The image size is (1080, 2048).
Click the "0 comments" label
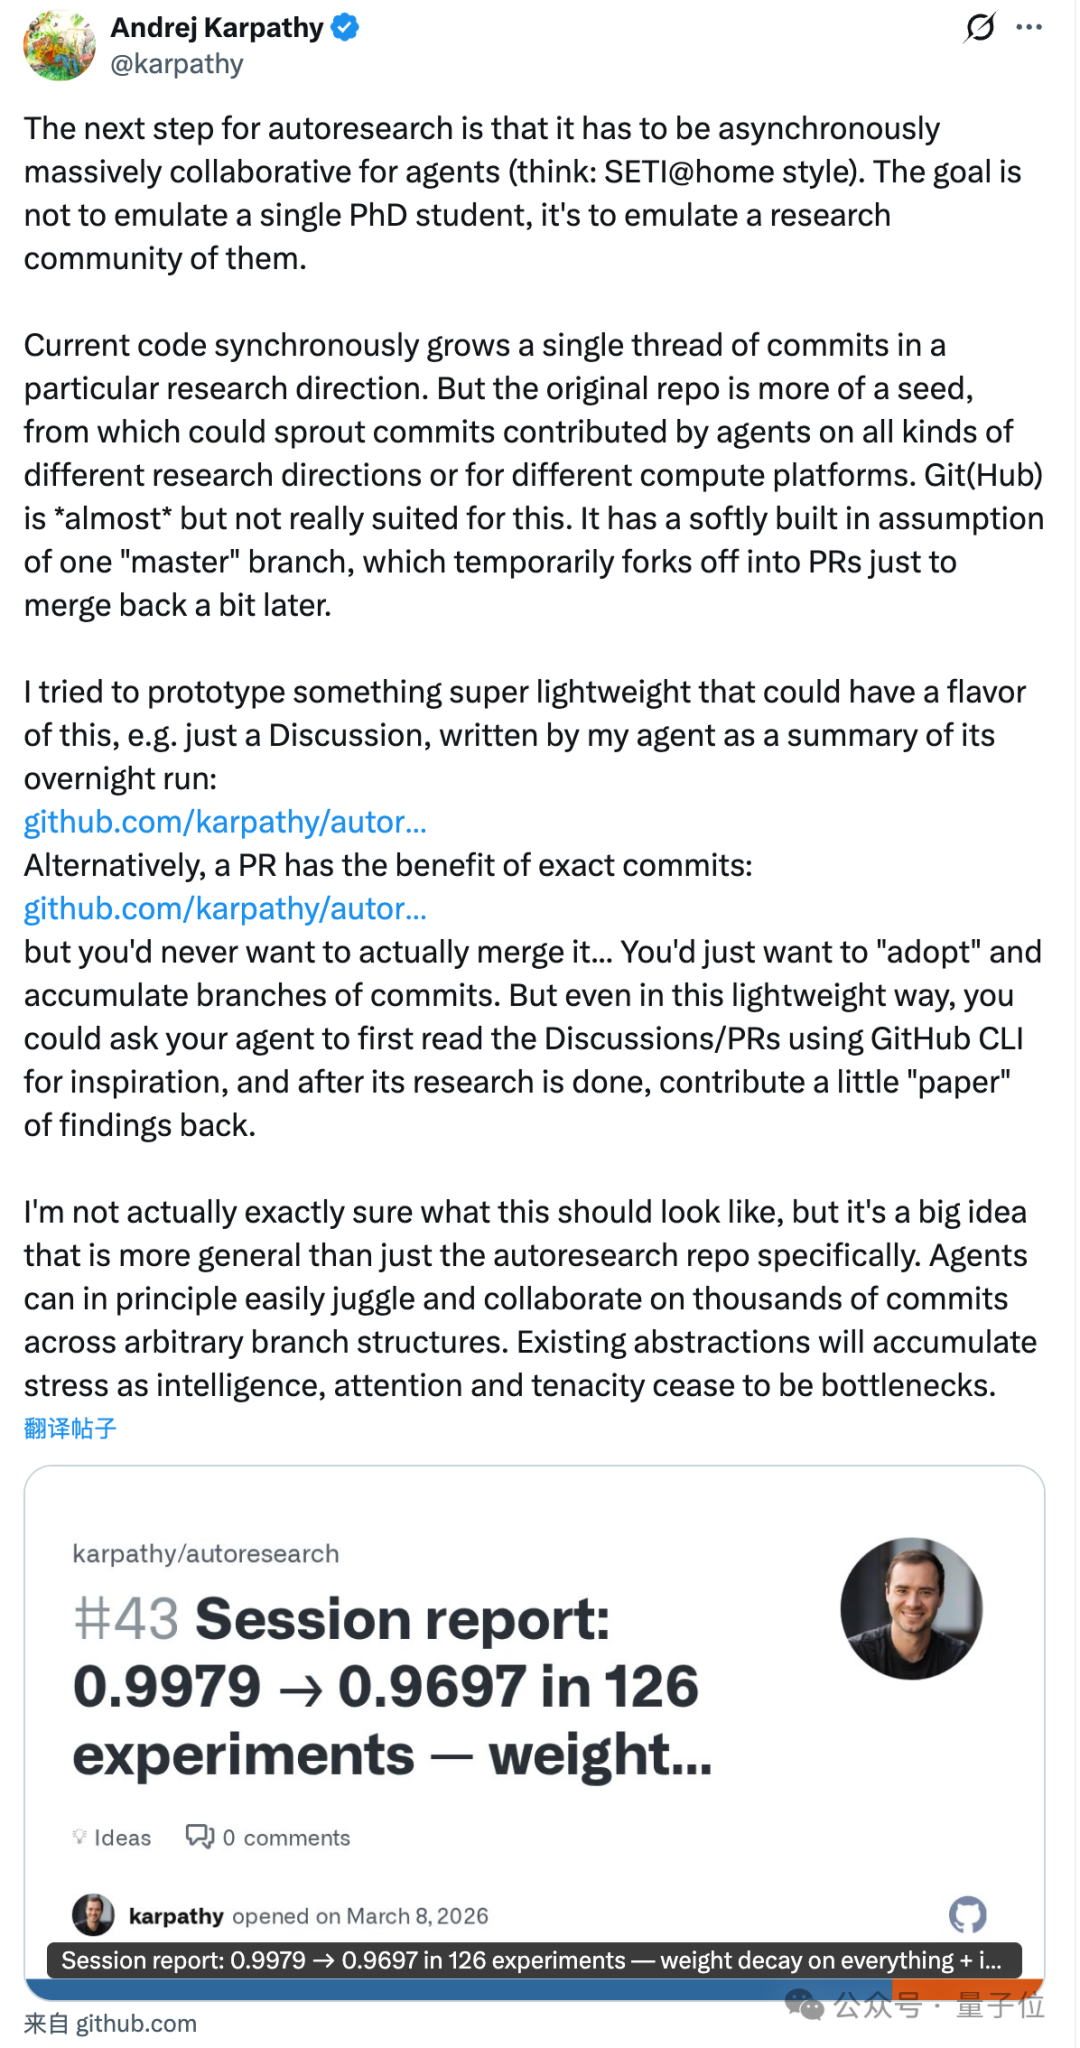(287, 1838)
